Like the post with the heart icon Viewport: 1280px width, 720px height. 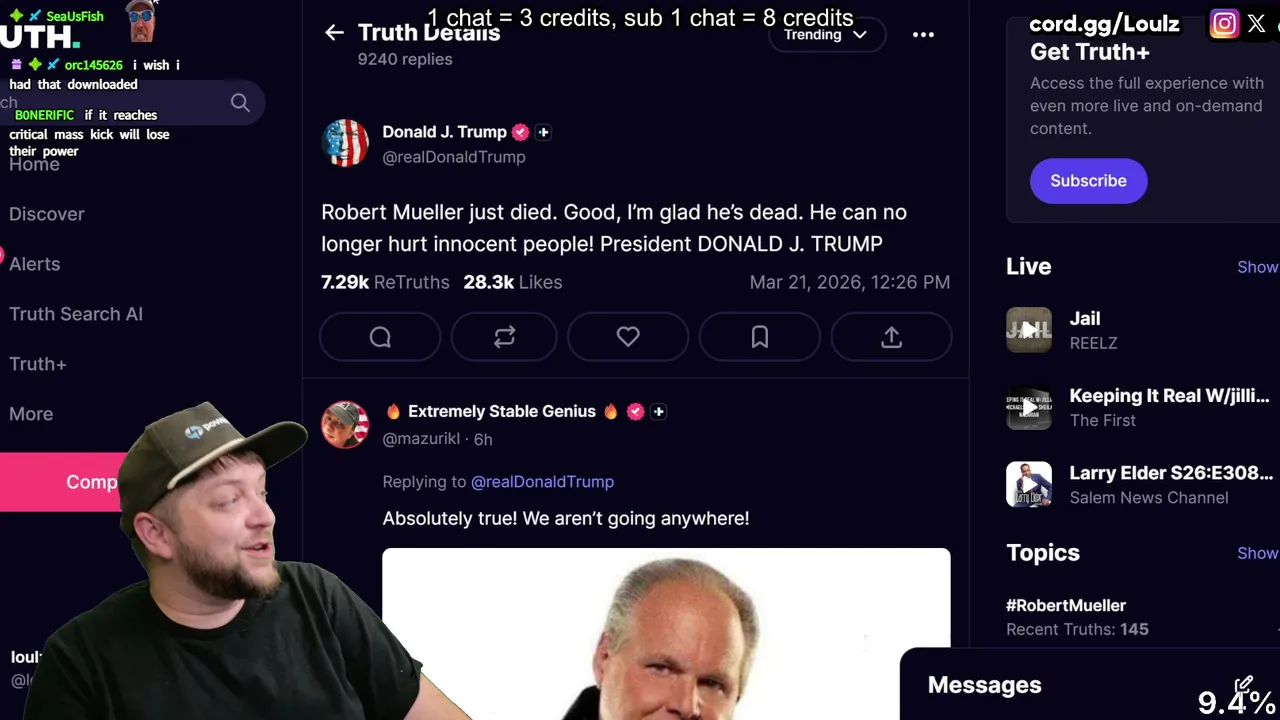[628, 337]
